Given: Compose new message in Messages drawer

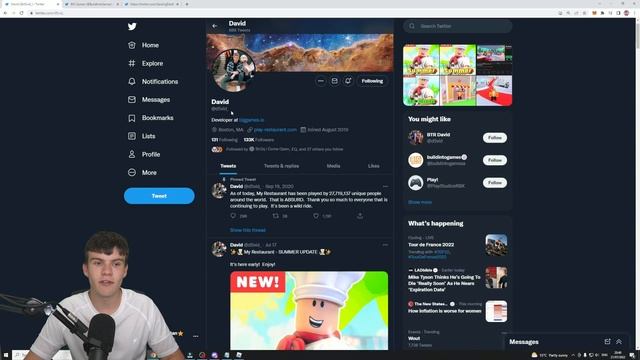Looking at the screenshot, I should click(x=607, y=342).
